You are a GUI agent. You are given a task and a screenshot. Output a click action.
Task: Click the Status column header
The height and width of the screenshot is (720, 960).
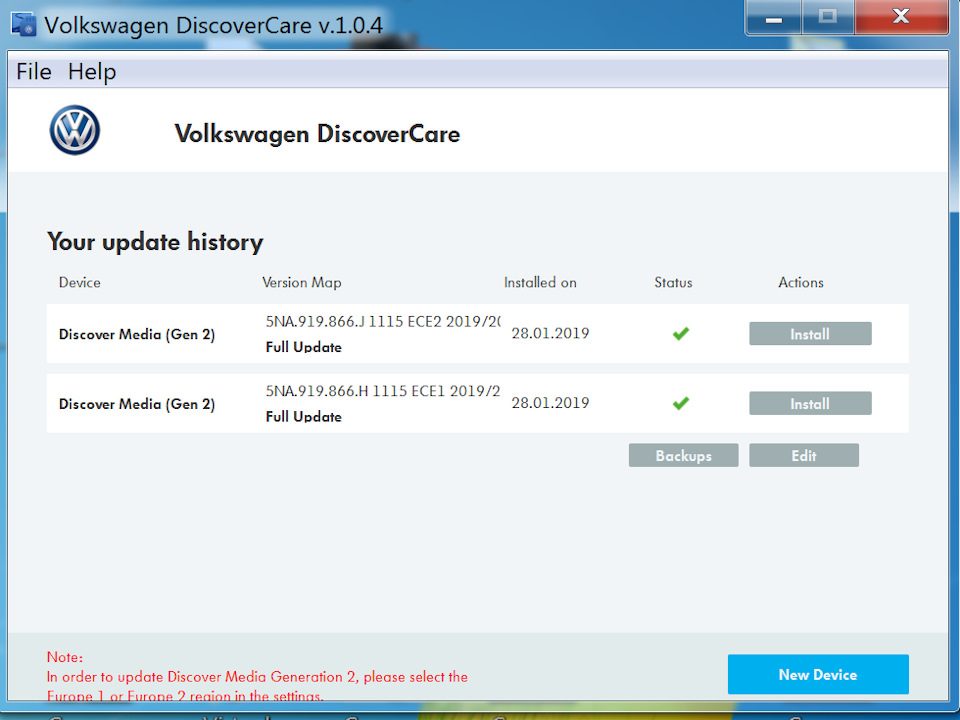coord(673,282)
